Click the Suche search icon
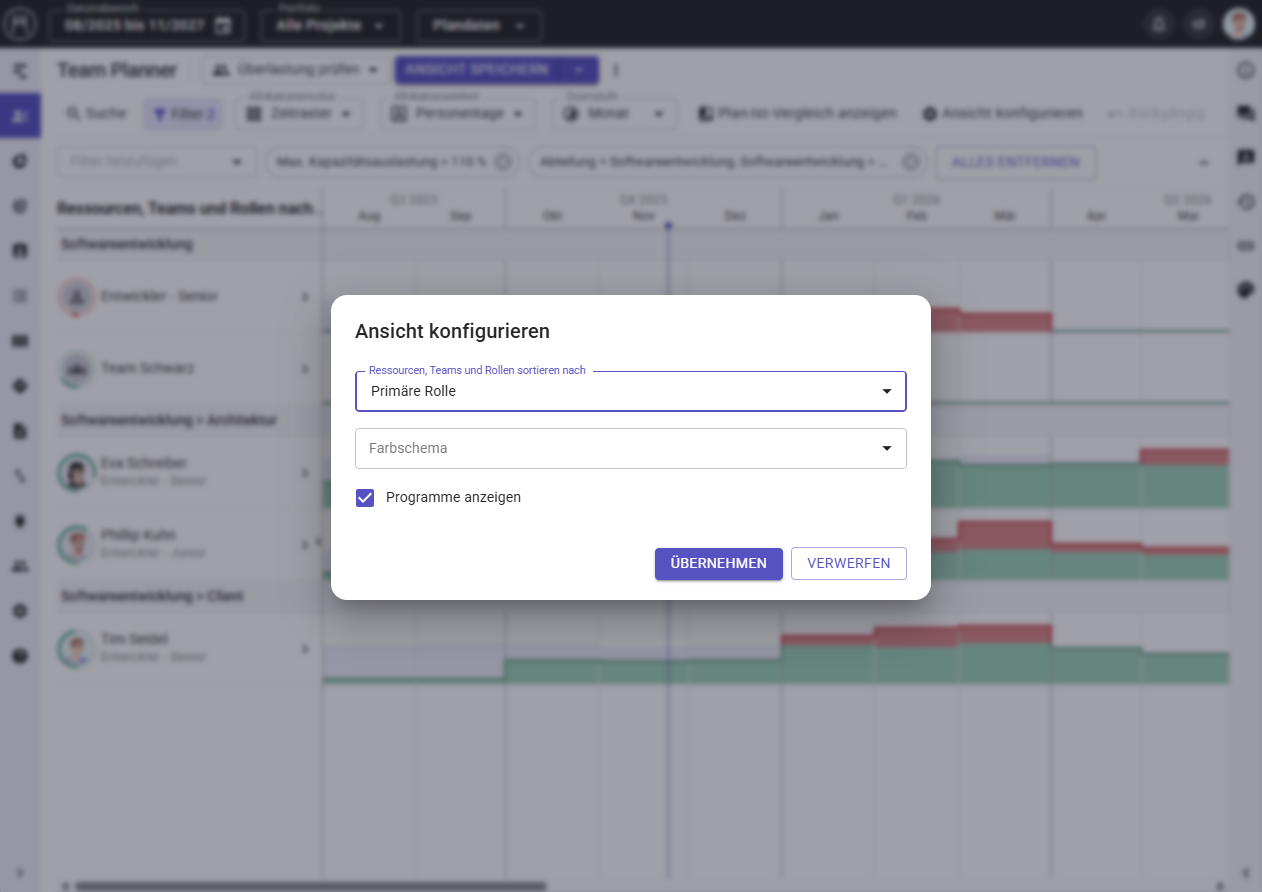 73,114
